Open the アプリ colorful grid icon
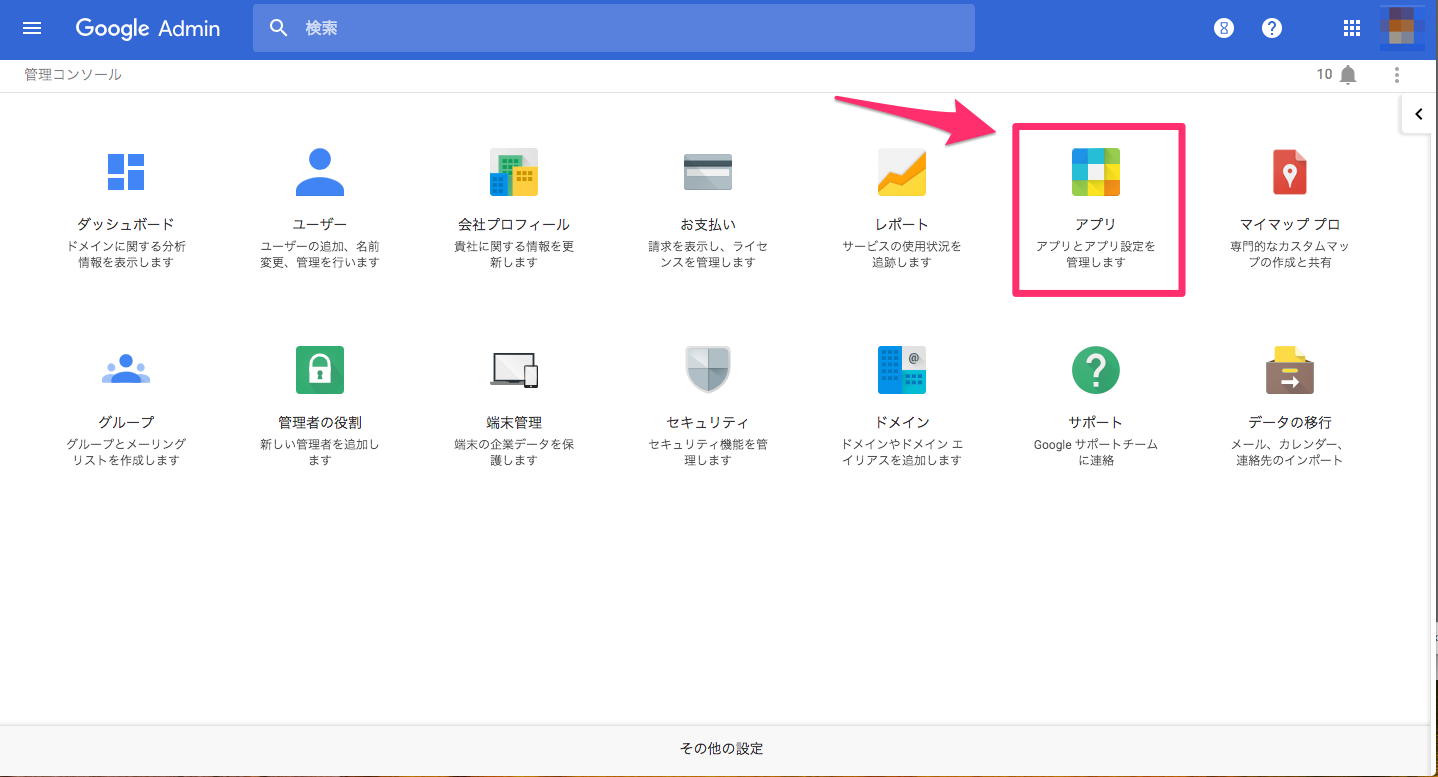Screen dimensions: 1438x777 pos(1096,172)
